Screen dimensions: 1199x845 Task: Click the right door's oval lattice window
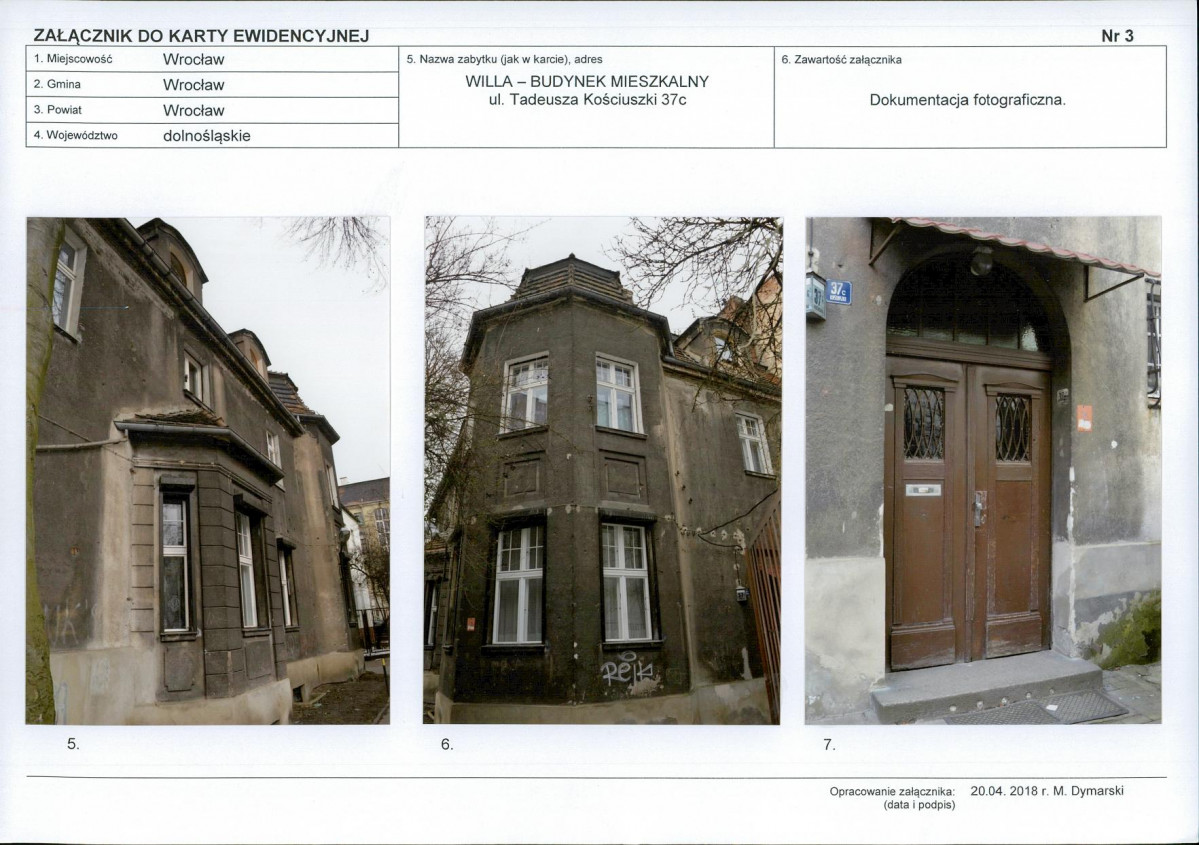tap(1012, 427)
